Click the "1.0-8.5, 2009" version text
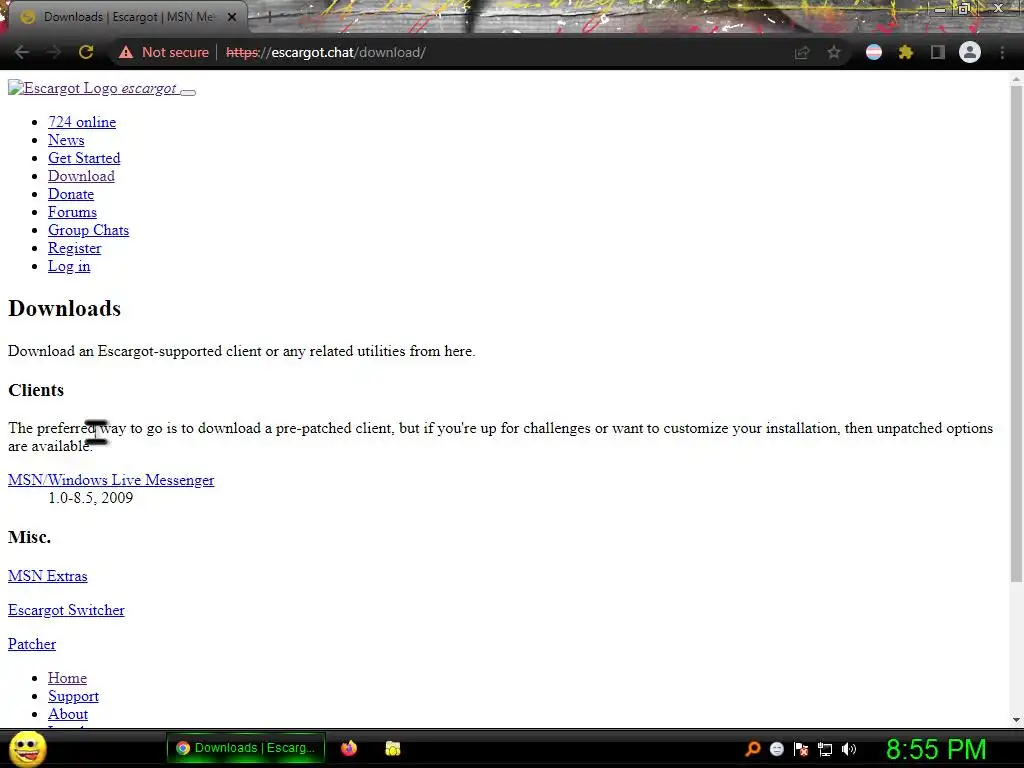This screenshot has width=1024, height=768. pos(91,498)
